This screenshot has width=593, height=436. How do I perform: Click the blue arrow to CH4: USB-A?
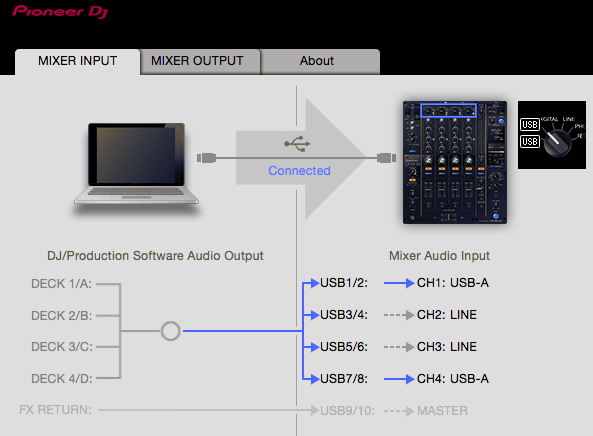tap(399, 379)
